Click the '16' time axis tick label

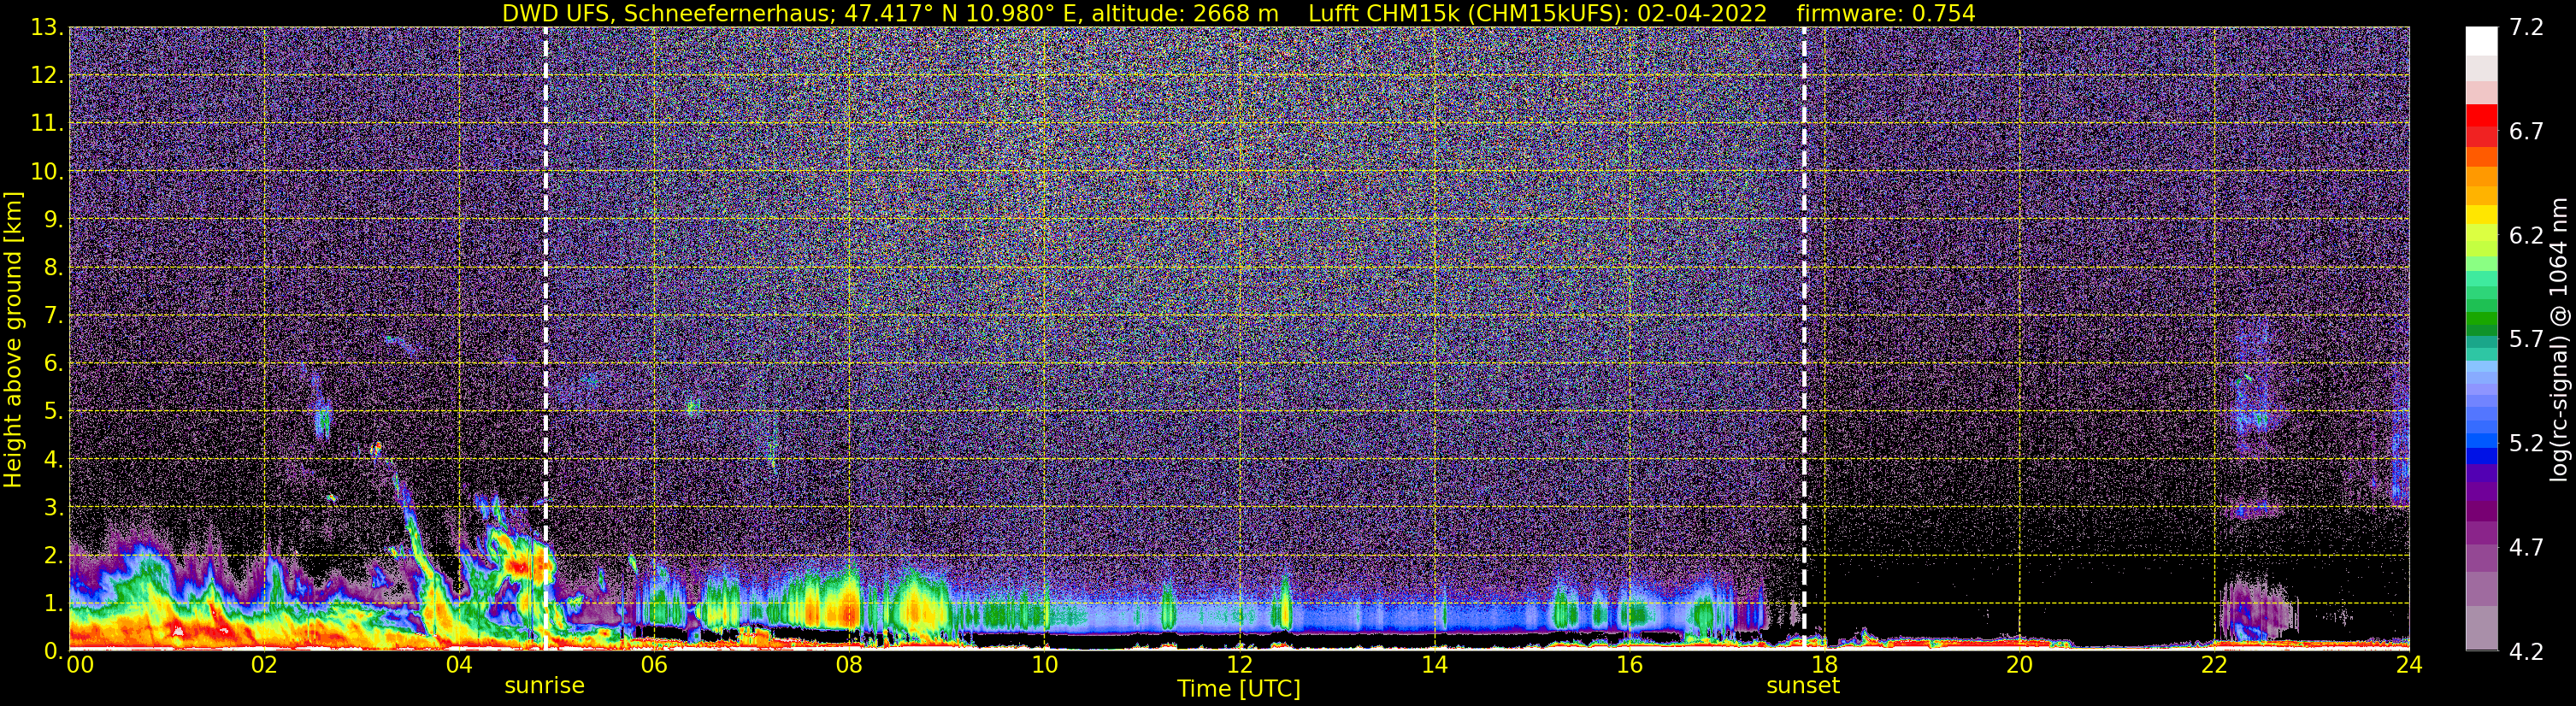1629,665
